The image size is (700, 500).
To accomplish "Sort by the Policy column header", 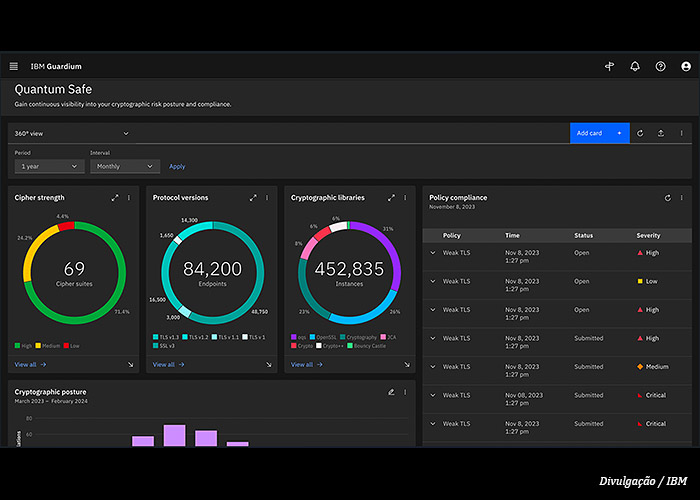I will (x=451, y=235).
